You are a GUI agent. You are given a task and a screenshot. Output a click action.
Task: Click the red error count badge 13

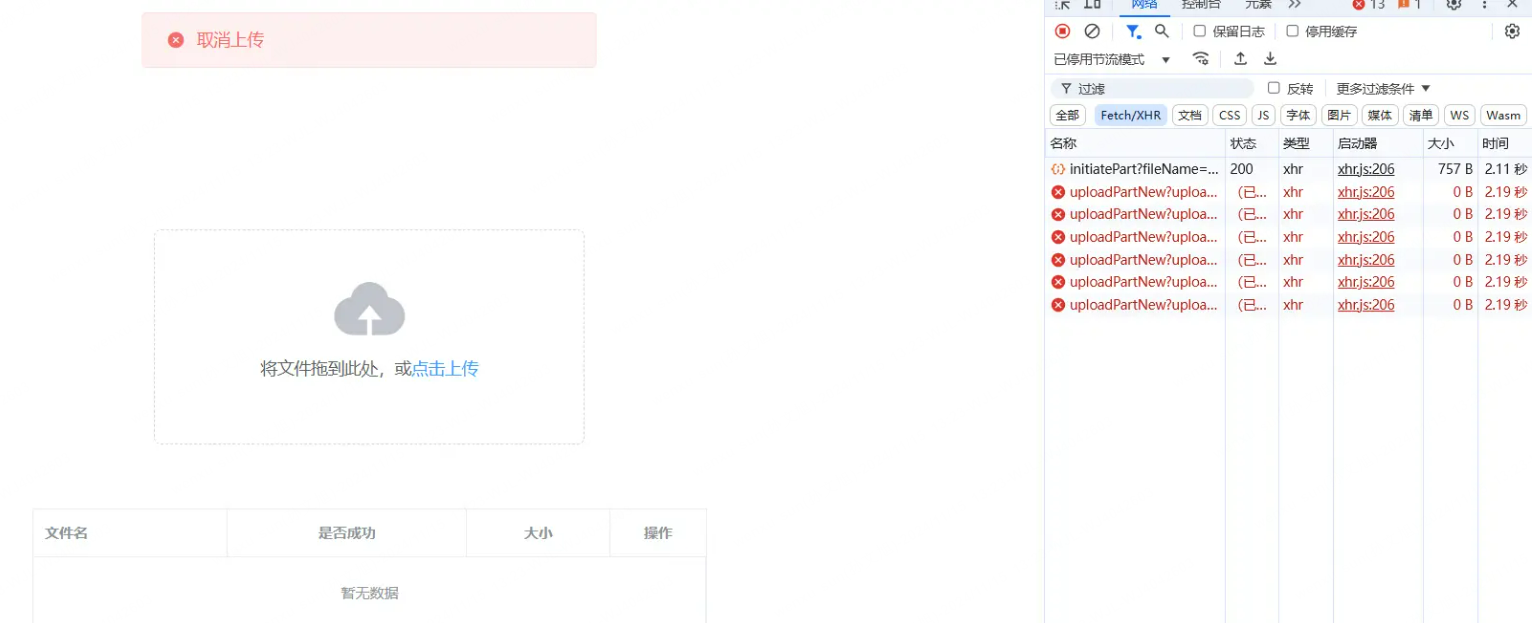tap(1369, 4)
